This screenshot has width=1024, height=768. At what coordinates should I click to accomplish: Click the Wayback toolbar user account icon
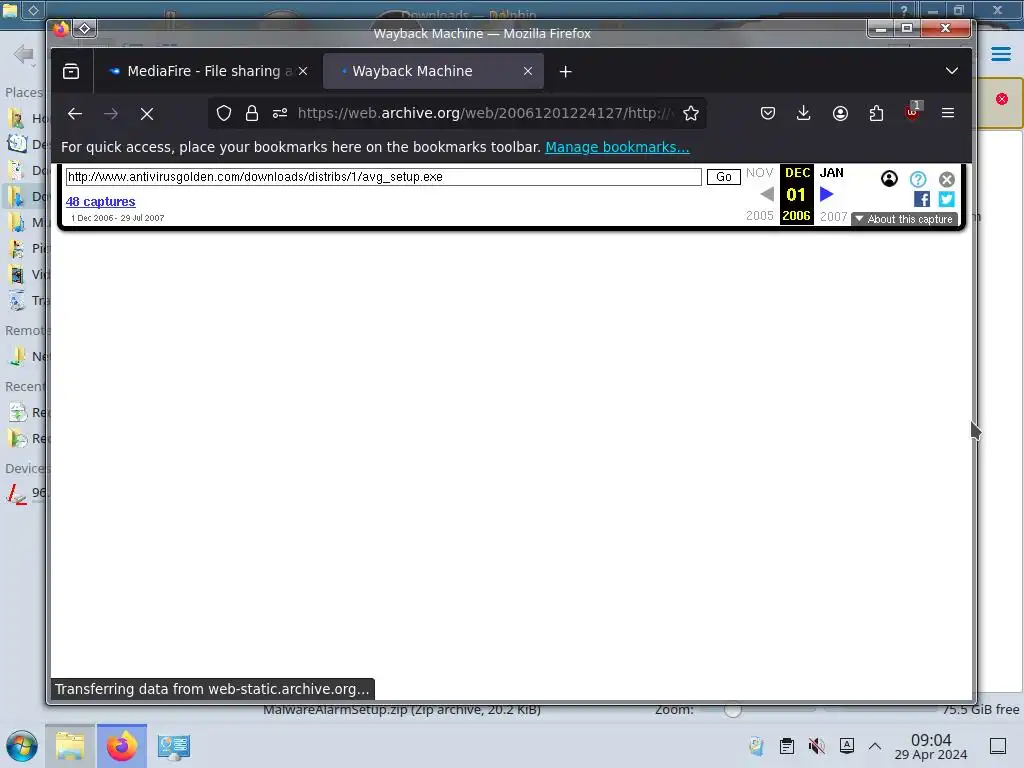(889, 178)
